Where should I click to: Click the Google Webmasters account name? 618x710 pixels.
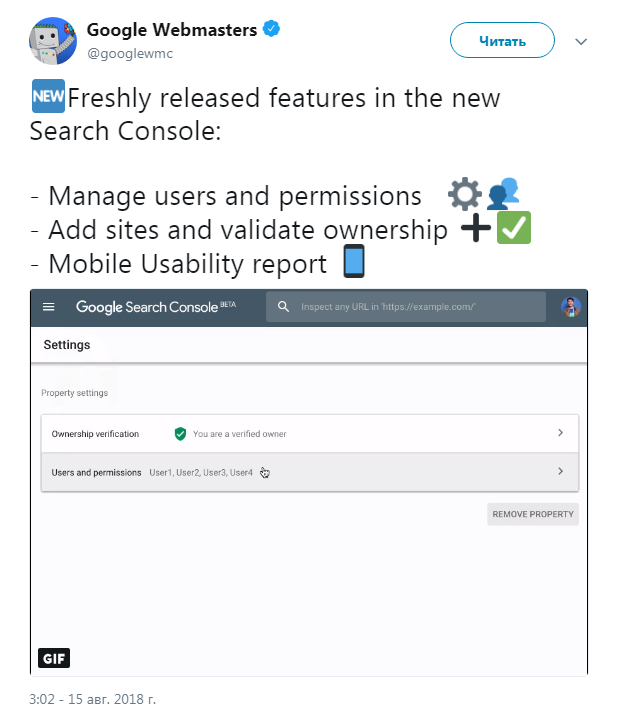[173, 30]
